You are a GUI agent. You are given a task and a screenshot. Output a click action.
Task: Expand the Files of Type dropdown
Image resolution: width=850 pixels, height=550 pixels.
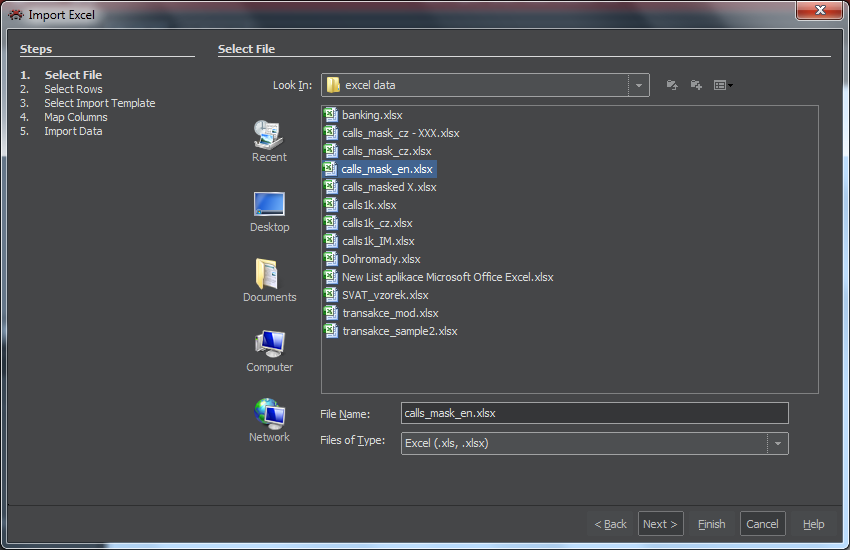tap(778, 443)
